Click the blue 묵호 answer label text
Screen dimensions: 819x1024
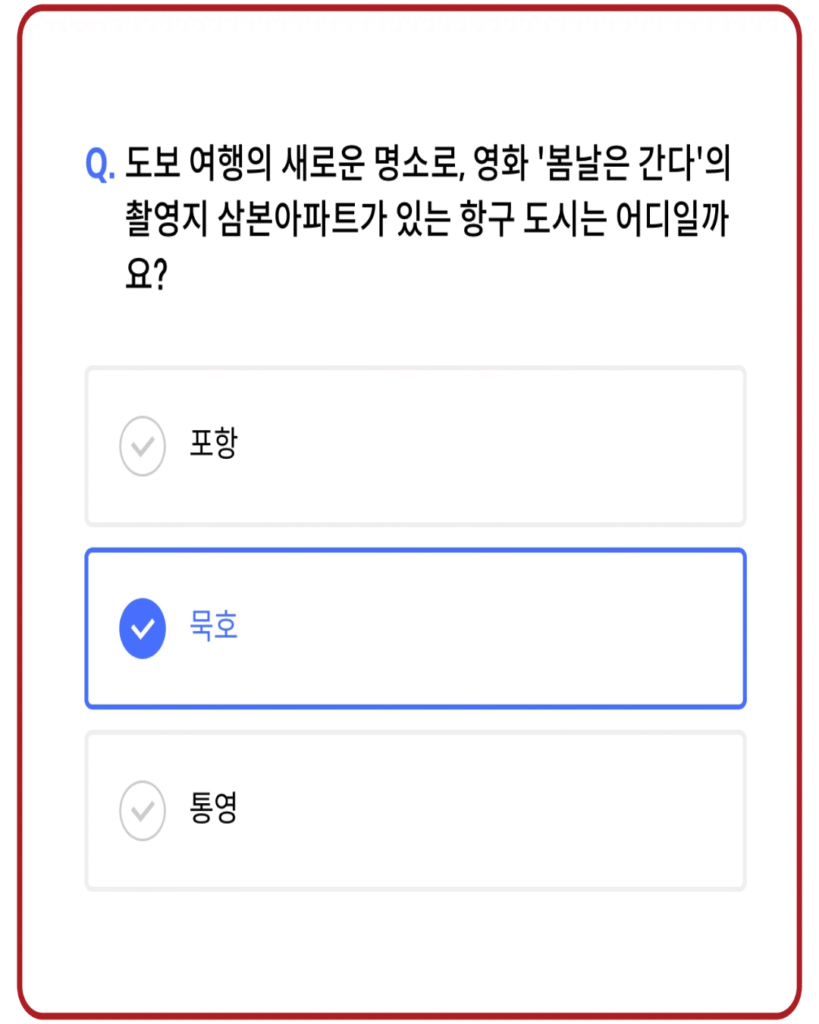213,627
